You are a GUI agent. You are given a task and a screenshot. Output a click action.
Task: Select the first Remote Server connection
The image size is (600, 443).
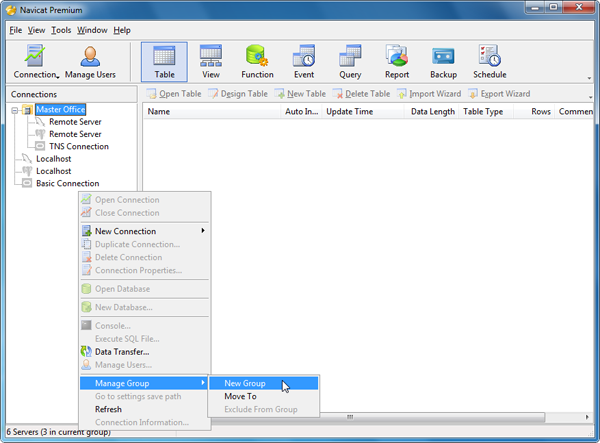click(x=75, y=122)
